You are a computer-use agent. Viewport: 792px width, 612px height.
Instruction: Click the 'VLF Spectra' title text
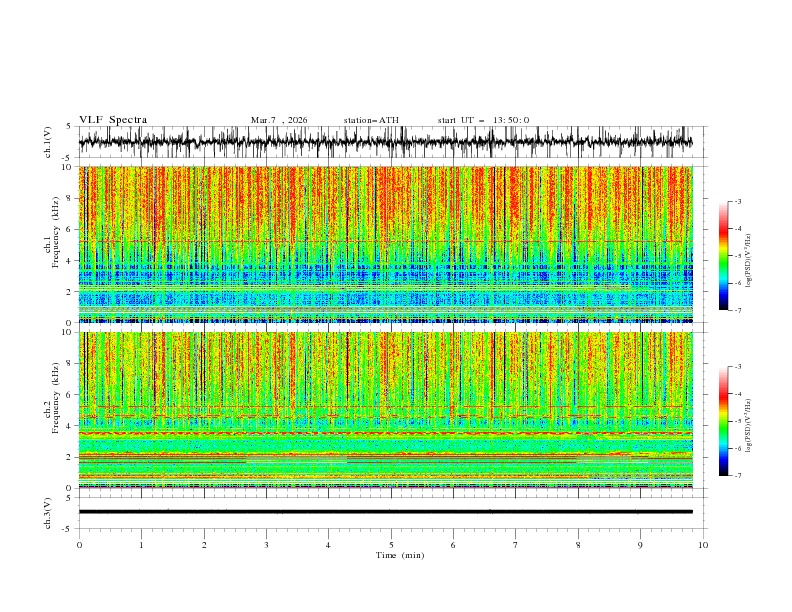(113, 120)
